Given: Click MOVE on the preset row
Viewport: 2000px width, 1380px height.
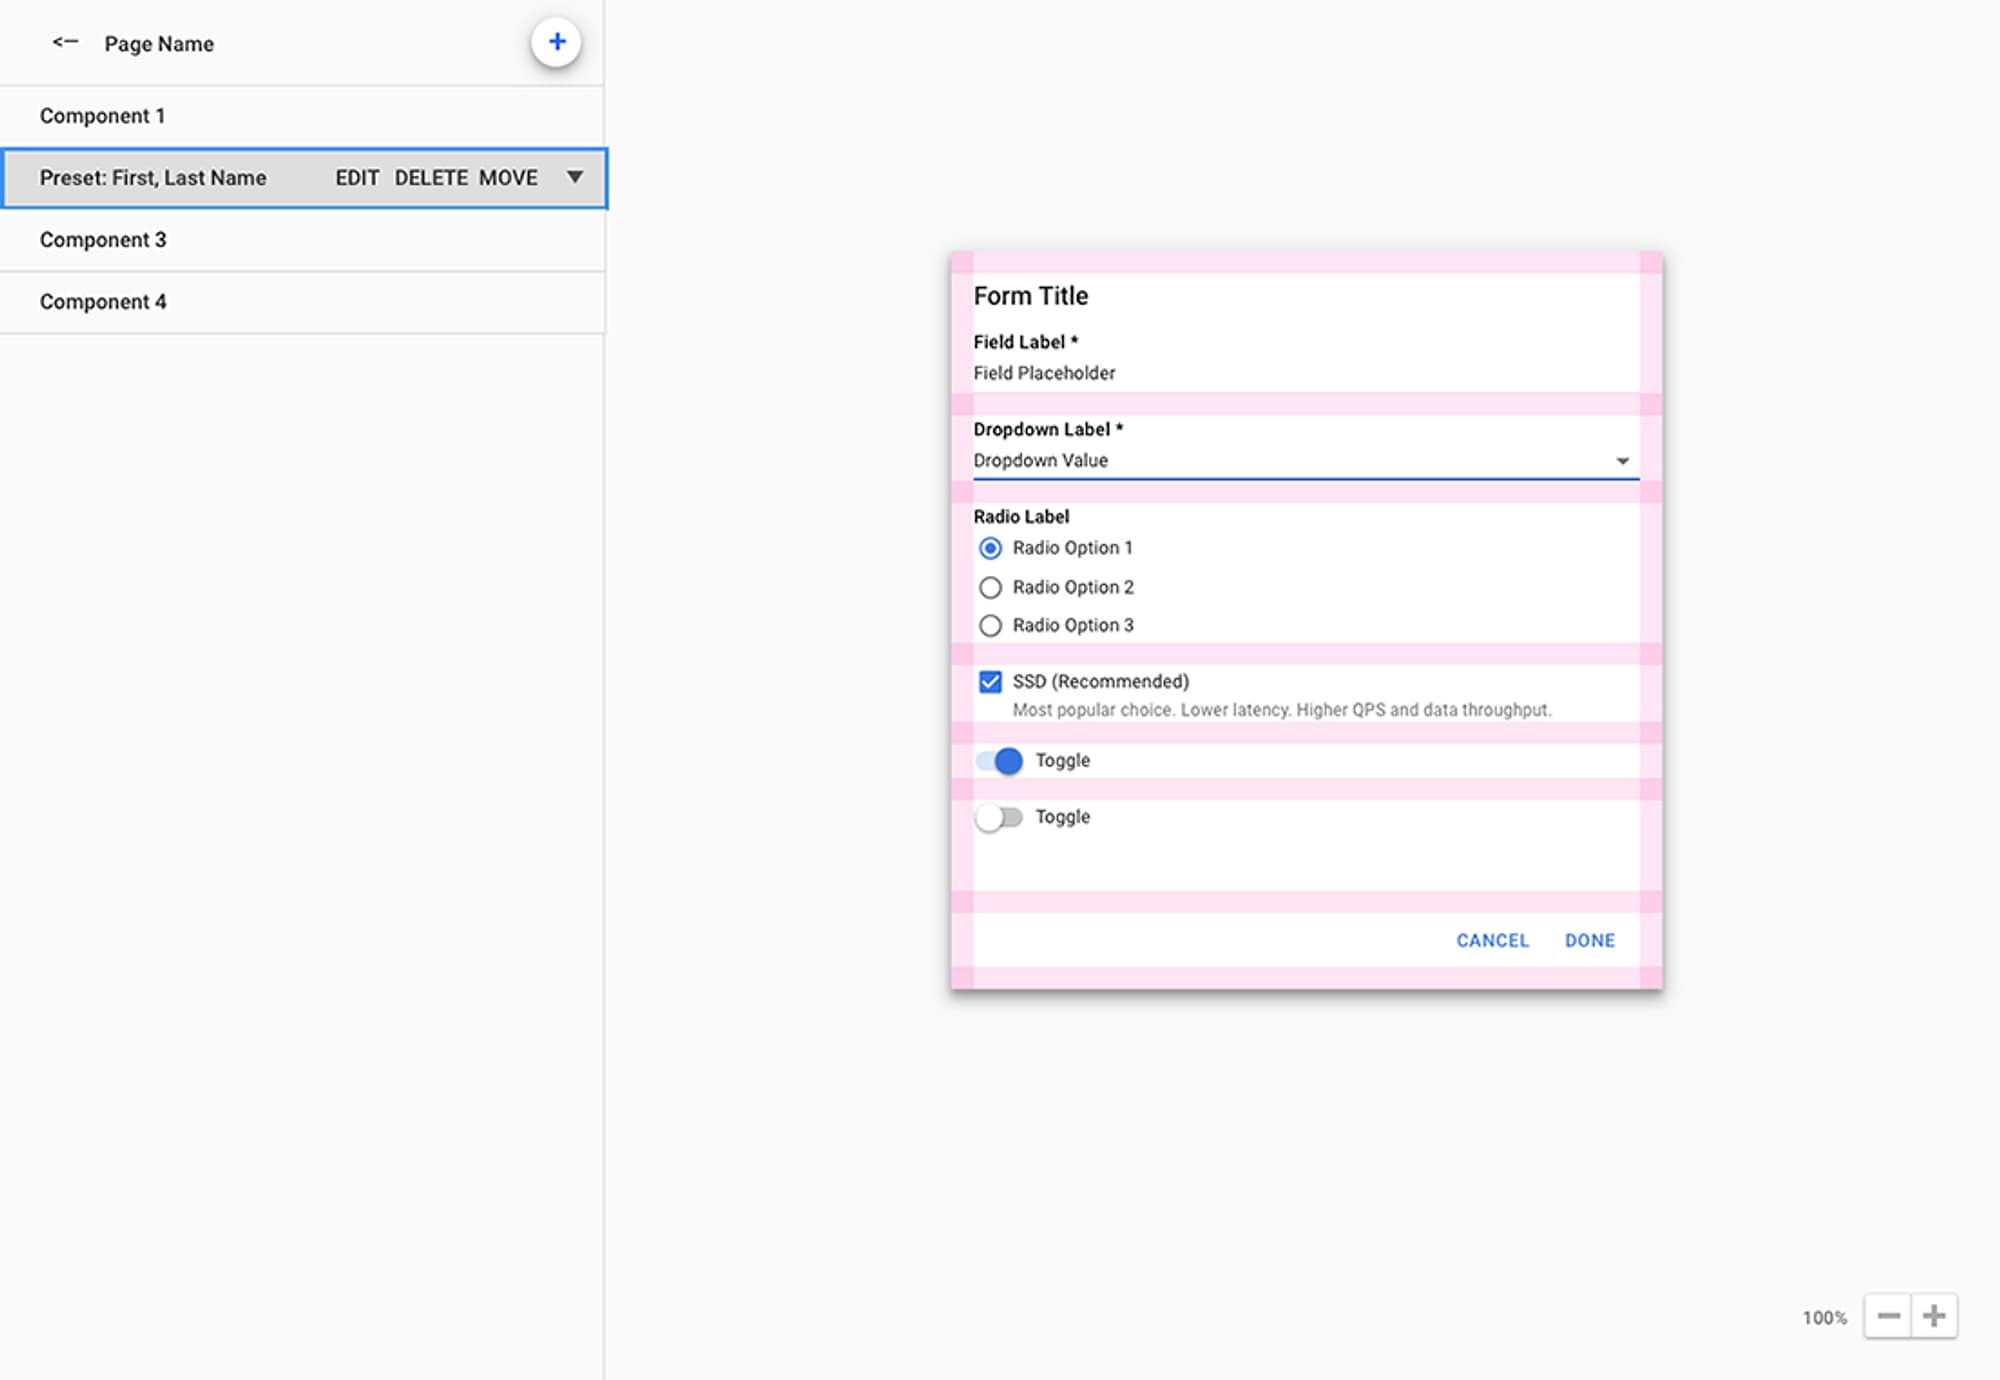Looking at the screenshot, I should point(508,178).
